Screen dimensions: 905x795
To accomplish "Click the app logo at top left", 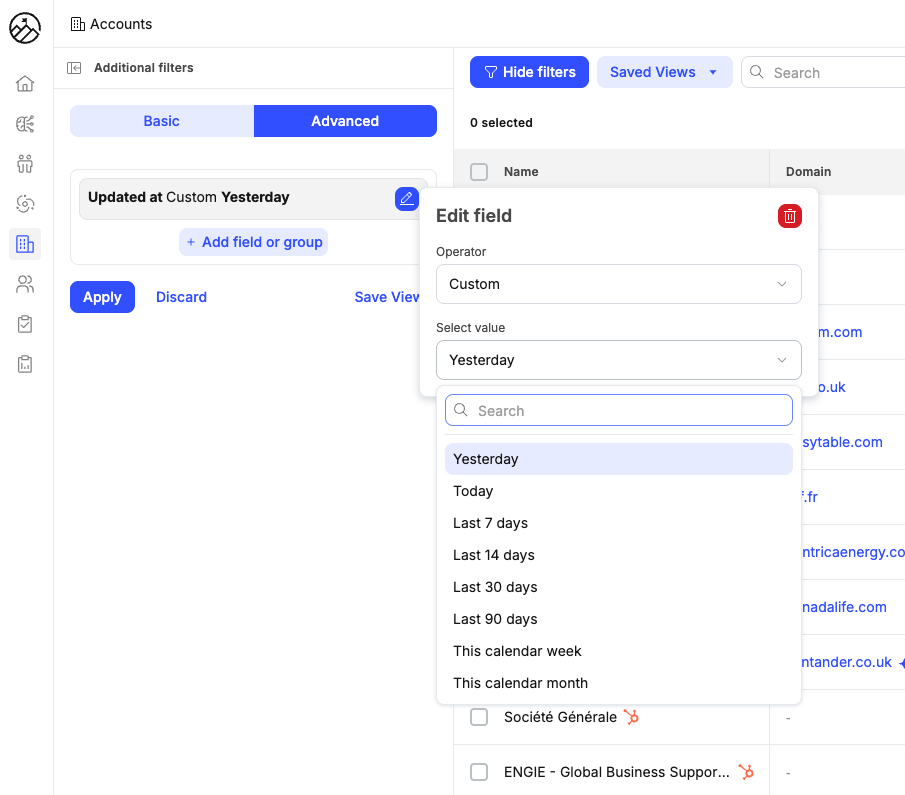I will 25,29.
